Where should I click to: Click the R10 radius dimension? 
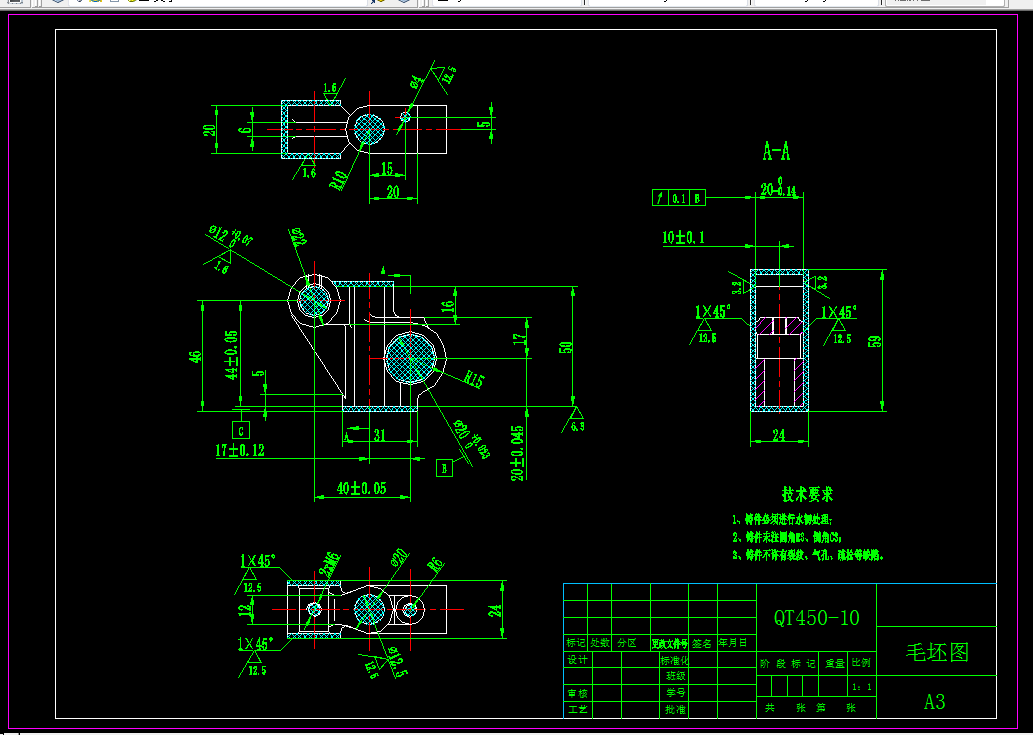click(x=339, y=179)
